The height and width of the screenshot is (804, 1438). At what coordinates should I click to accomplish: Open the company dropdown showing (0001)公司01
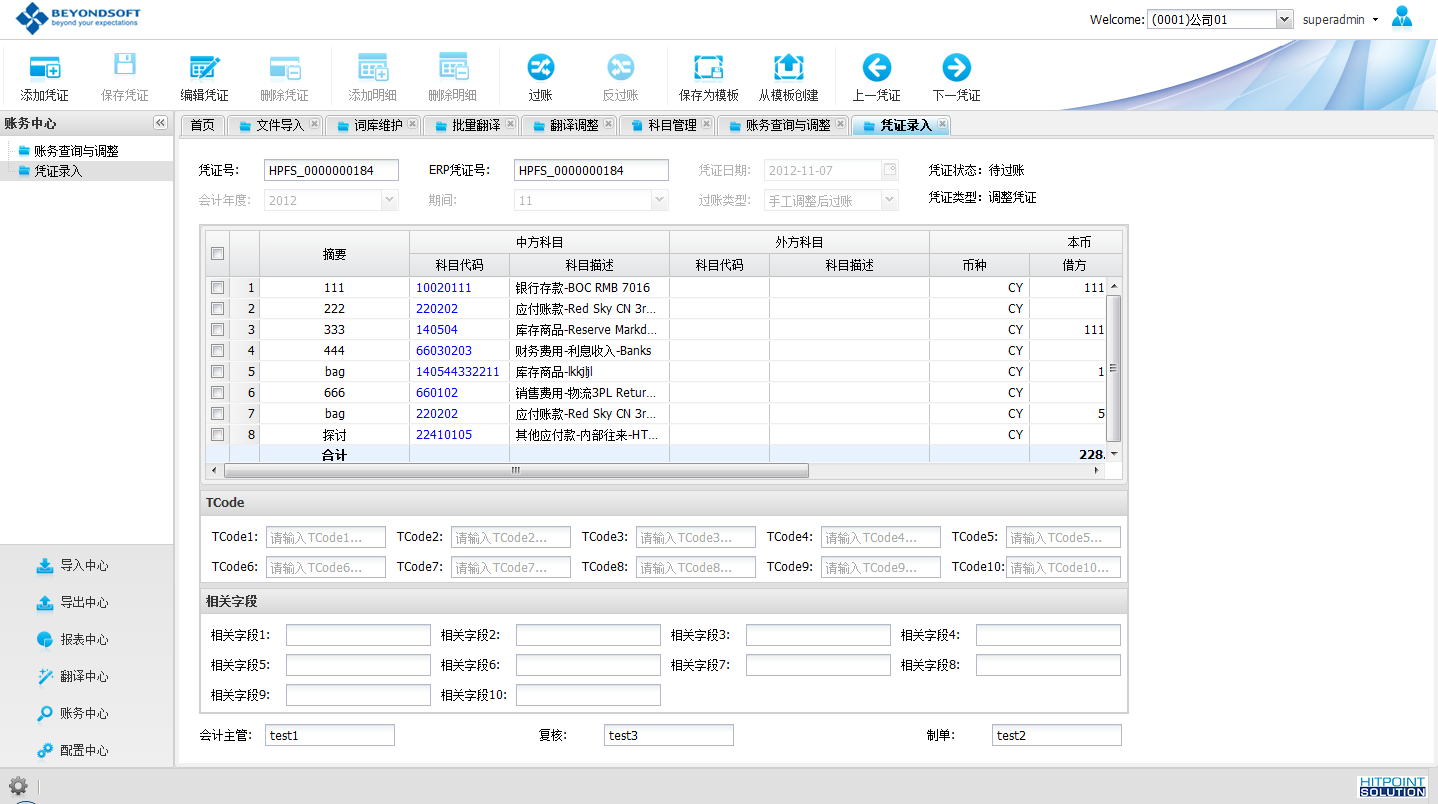pos(1284,20)
